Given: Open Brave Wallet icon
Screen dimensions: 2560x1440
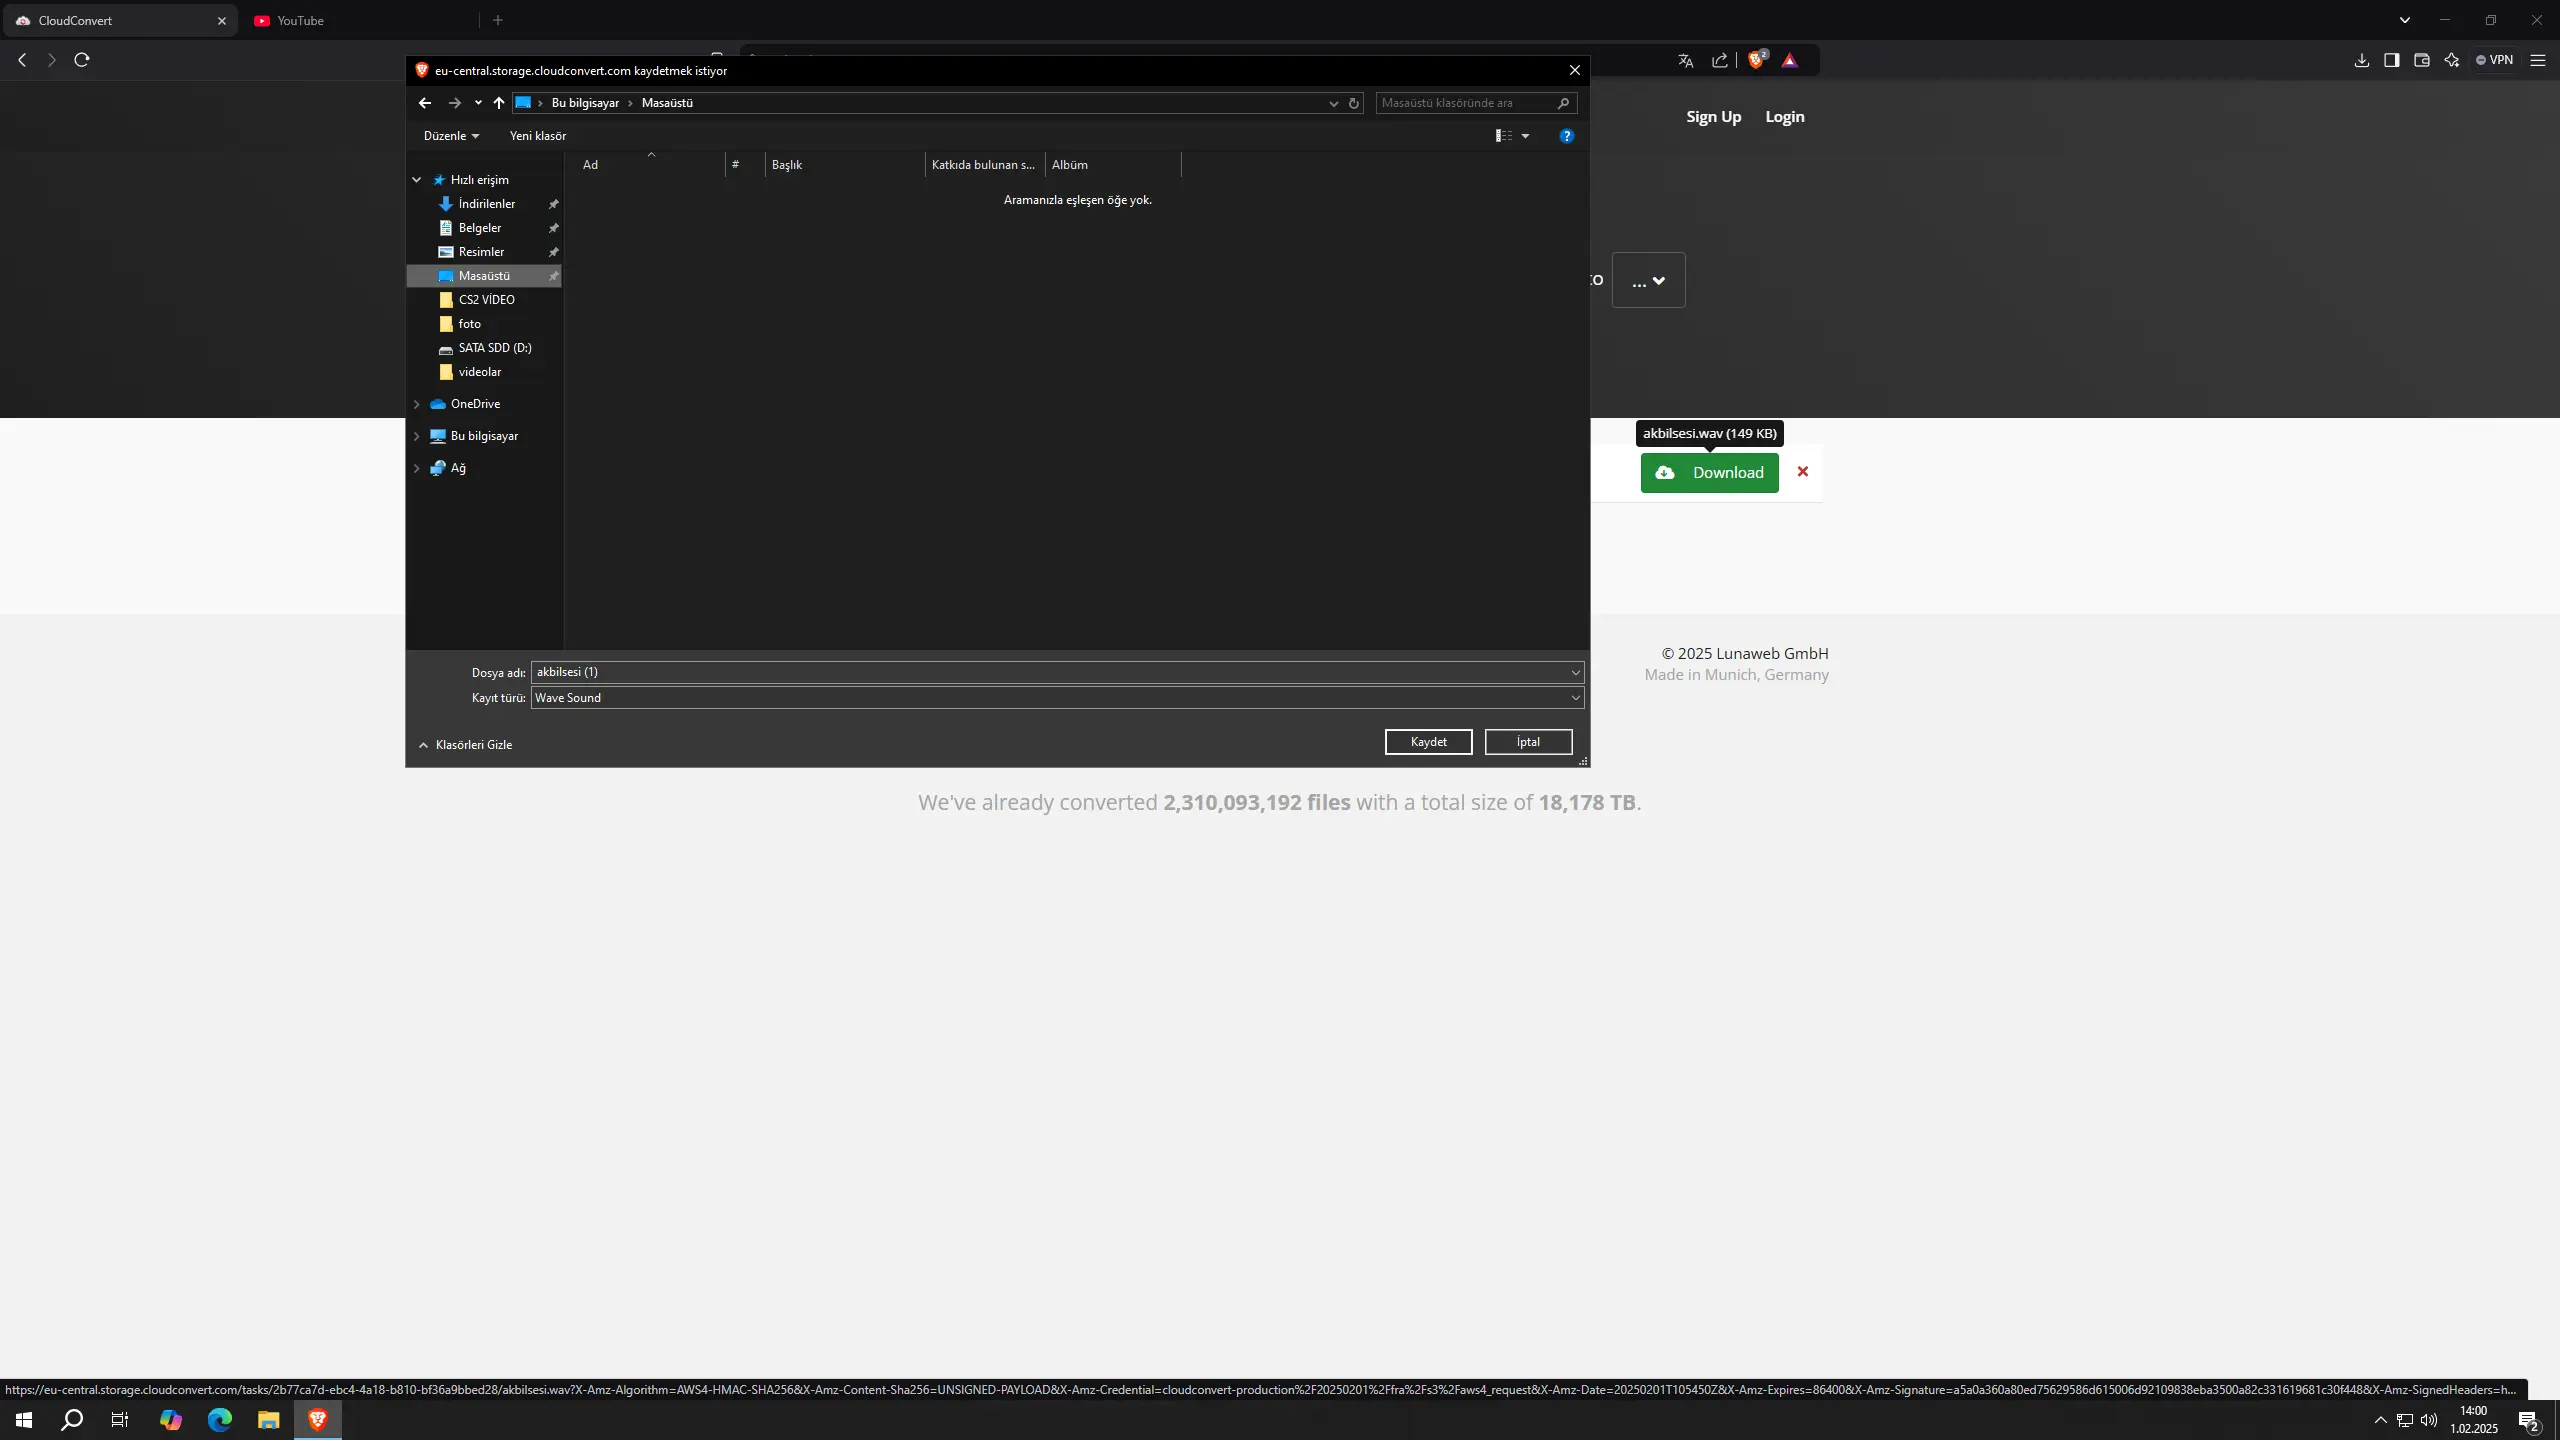Looking at the screenshot, I should pyautogui.click(x=2422, y=60).
